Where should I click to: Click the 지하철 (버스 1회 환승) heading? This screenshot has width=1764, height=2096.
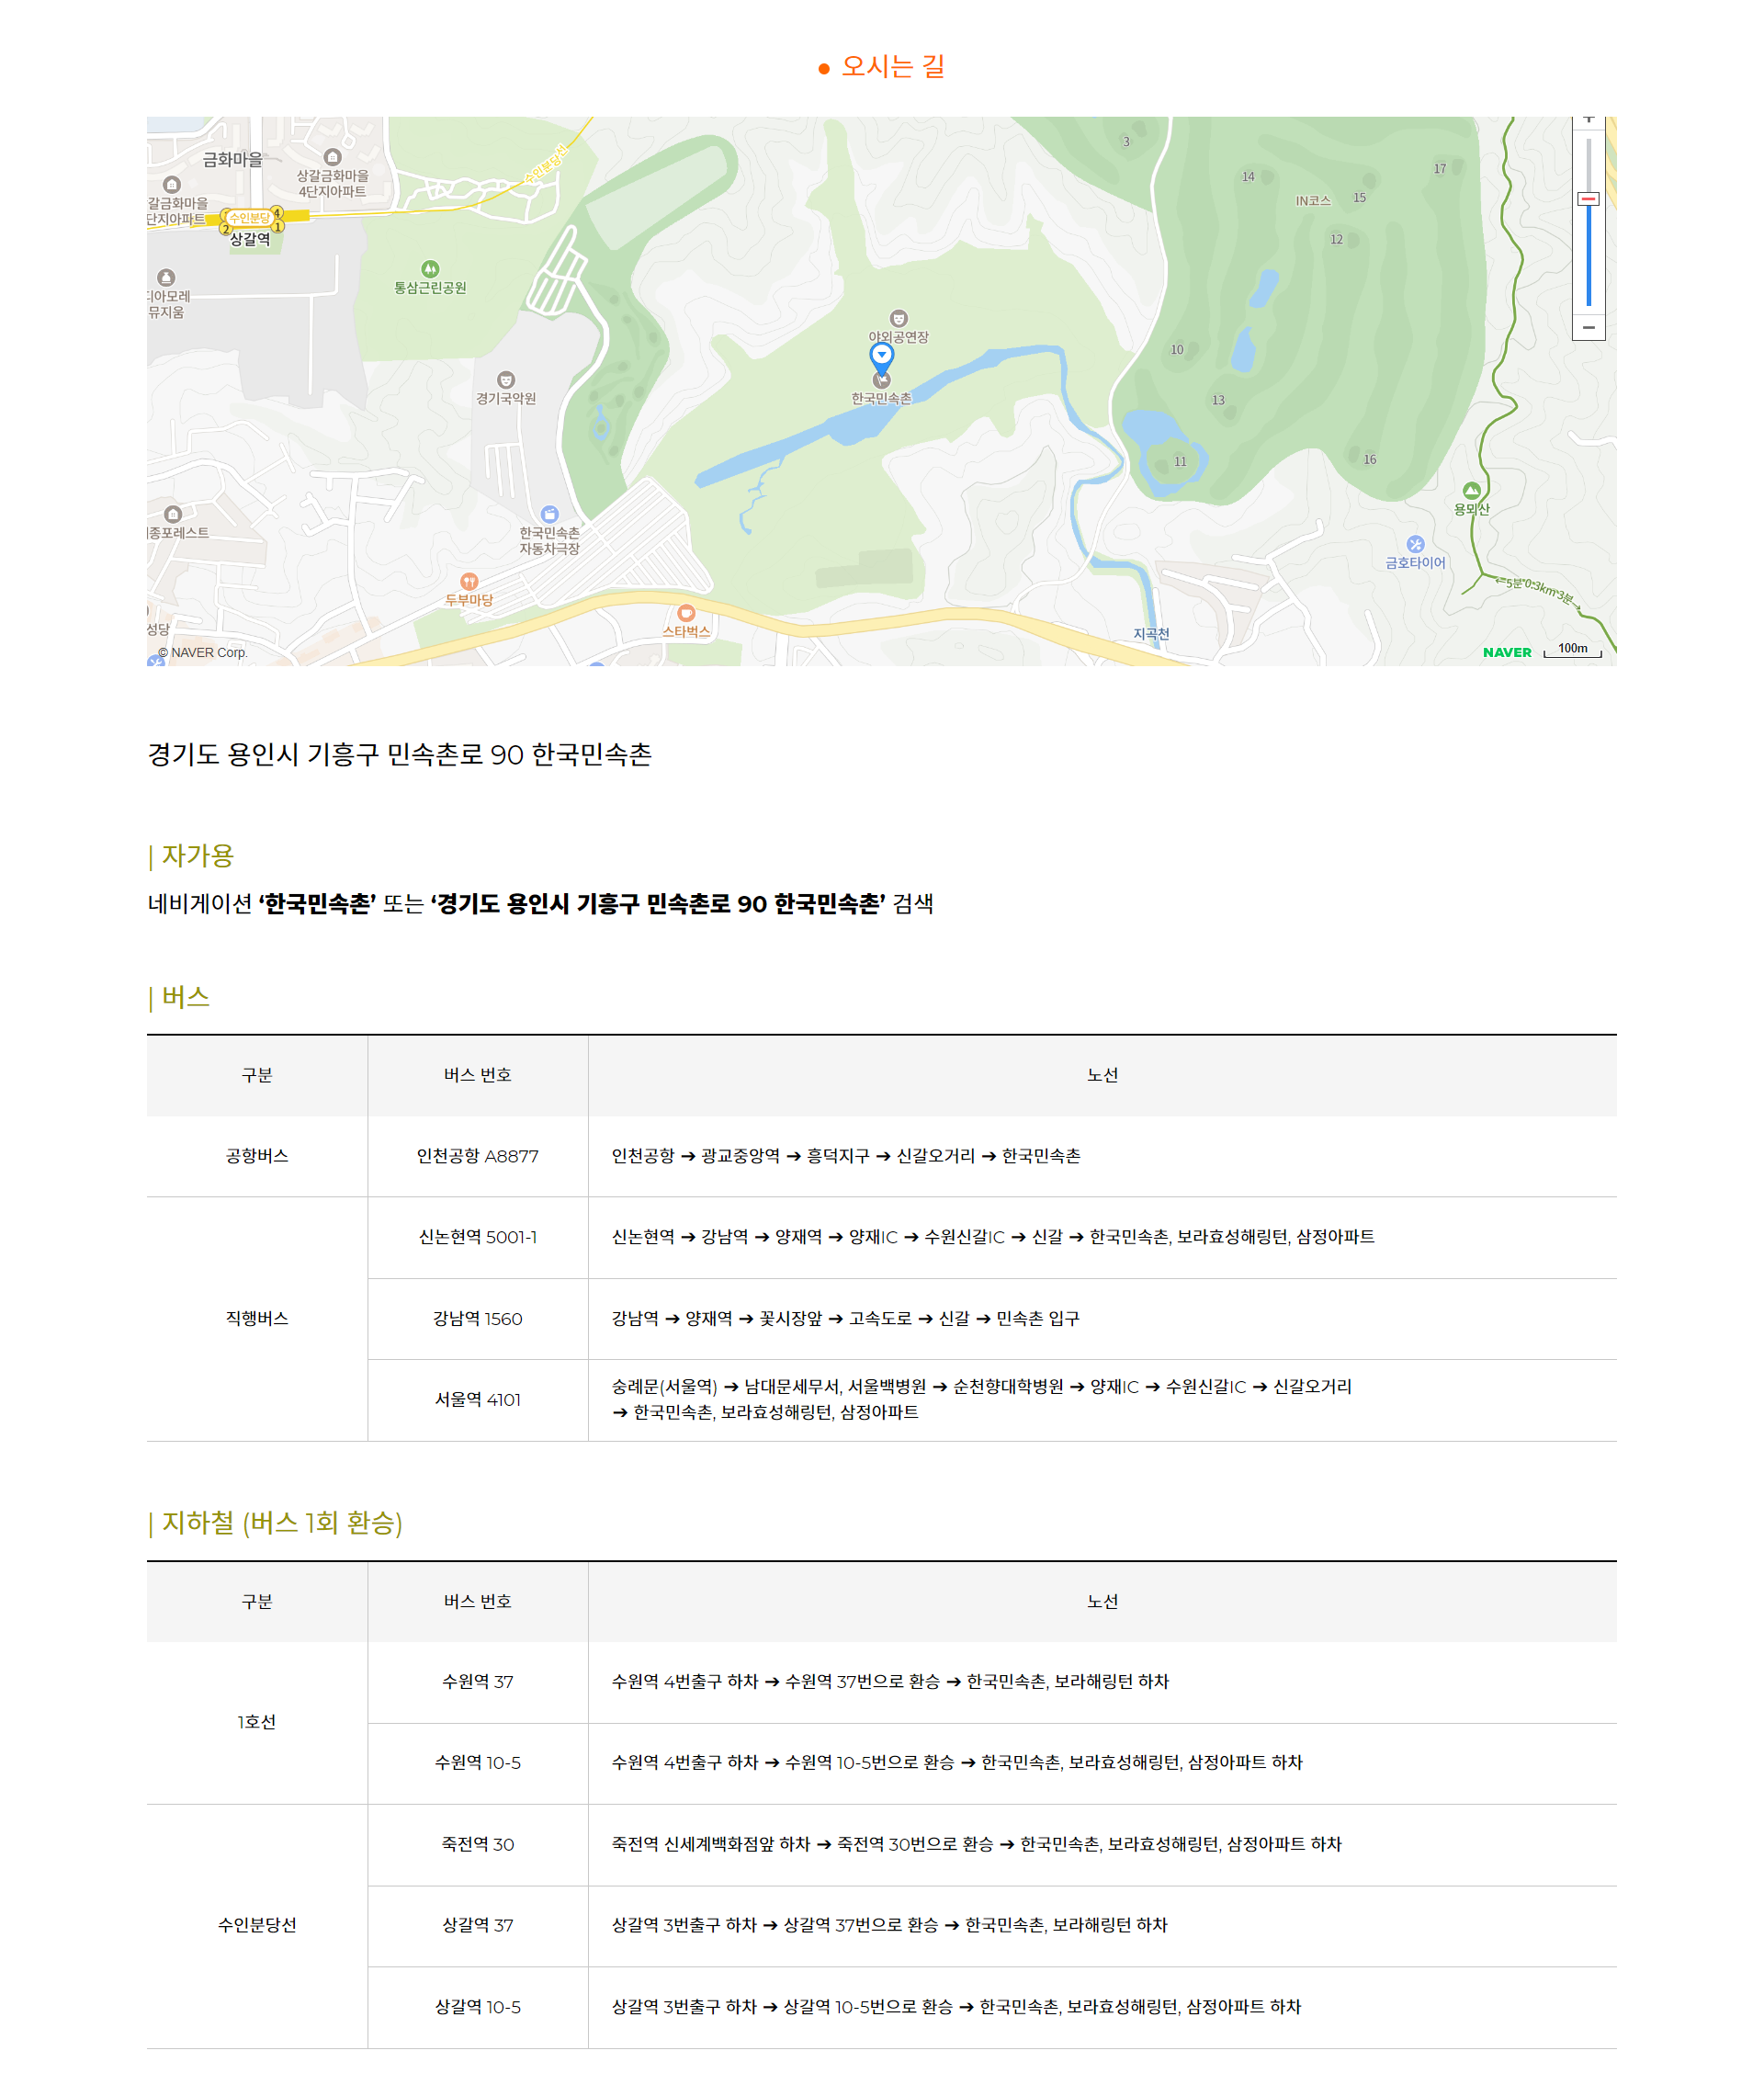coord(281,1523)
